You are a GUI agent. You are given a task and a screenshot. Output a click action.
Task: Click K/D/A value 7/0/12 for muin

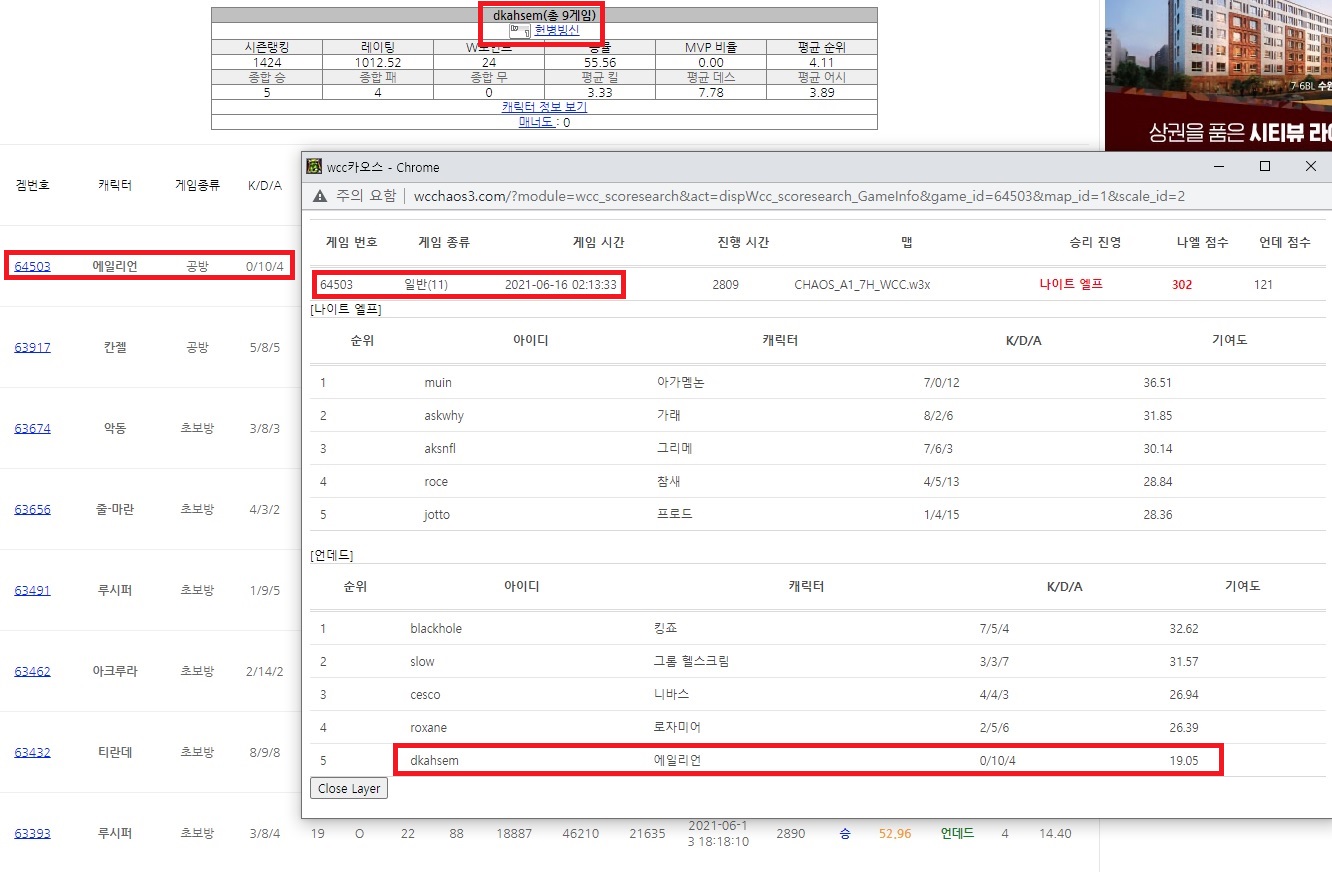click(942, 382)
